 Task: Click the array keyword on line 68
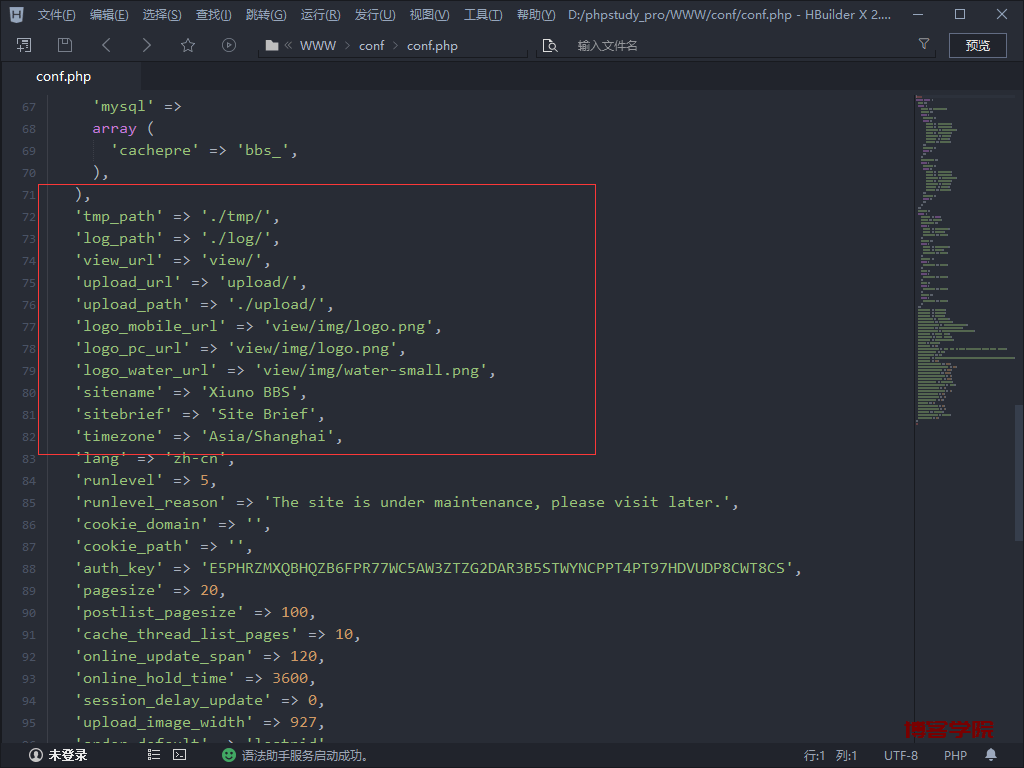click(x=114, y=129)
